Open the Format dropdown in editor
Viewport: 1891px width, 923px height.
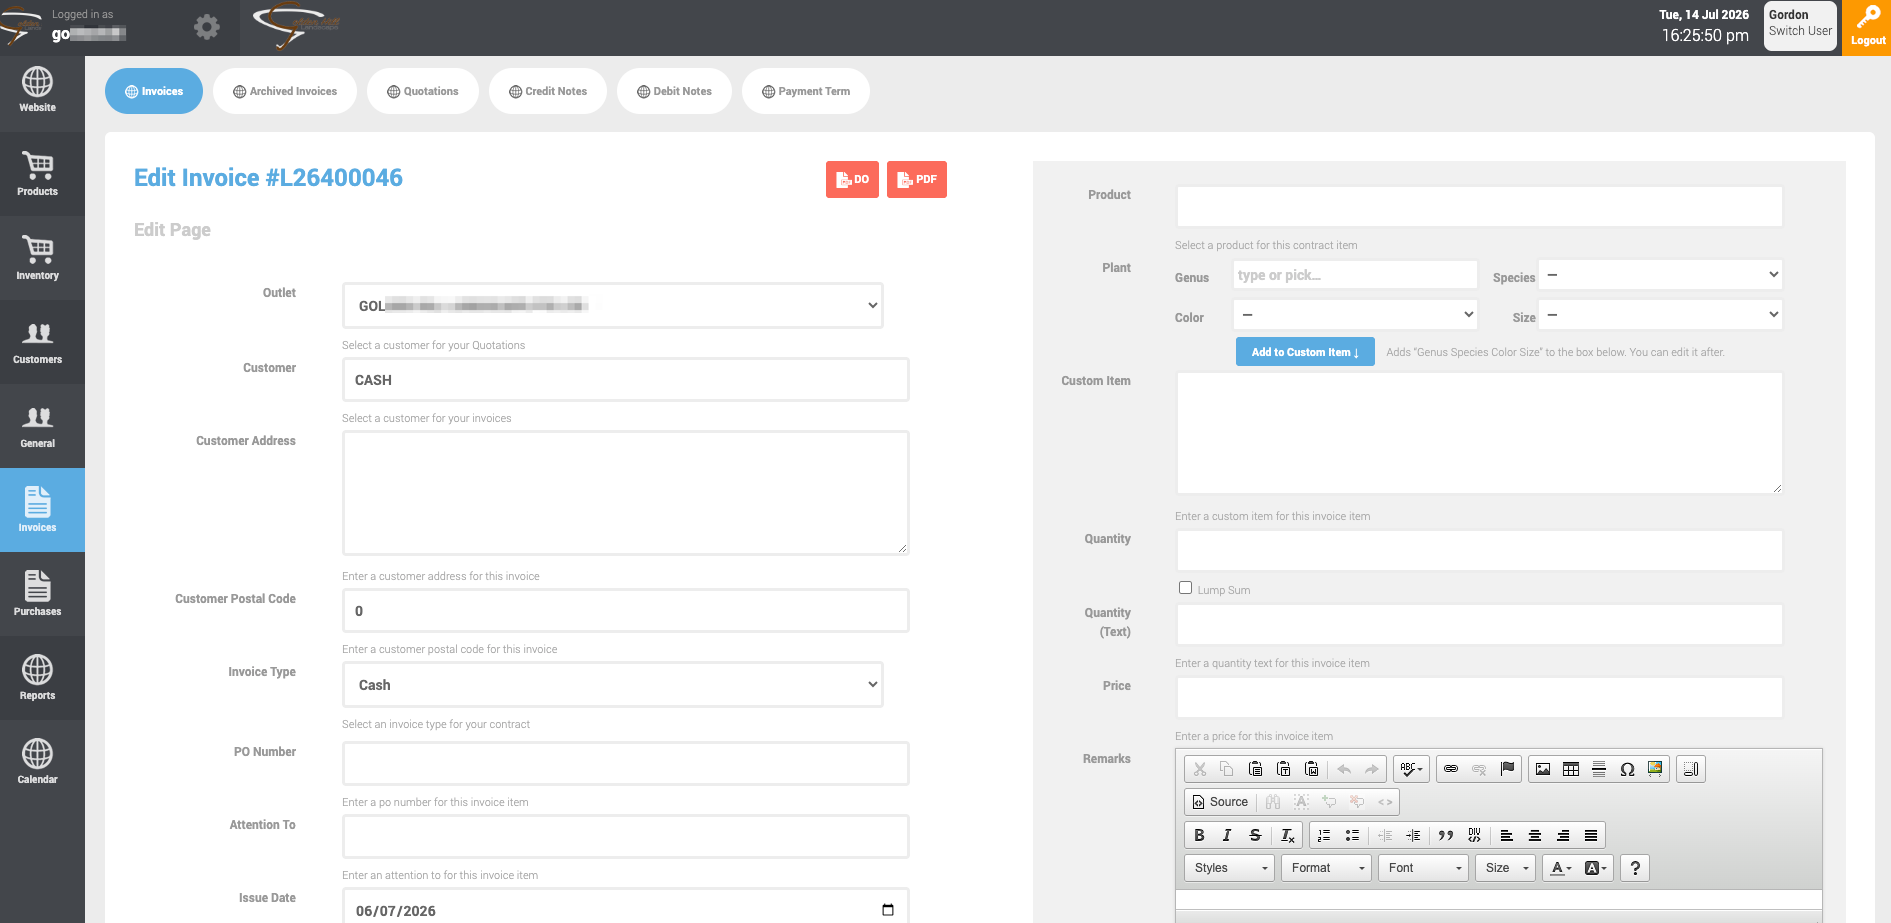(1327, 868)
